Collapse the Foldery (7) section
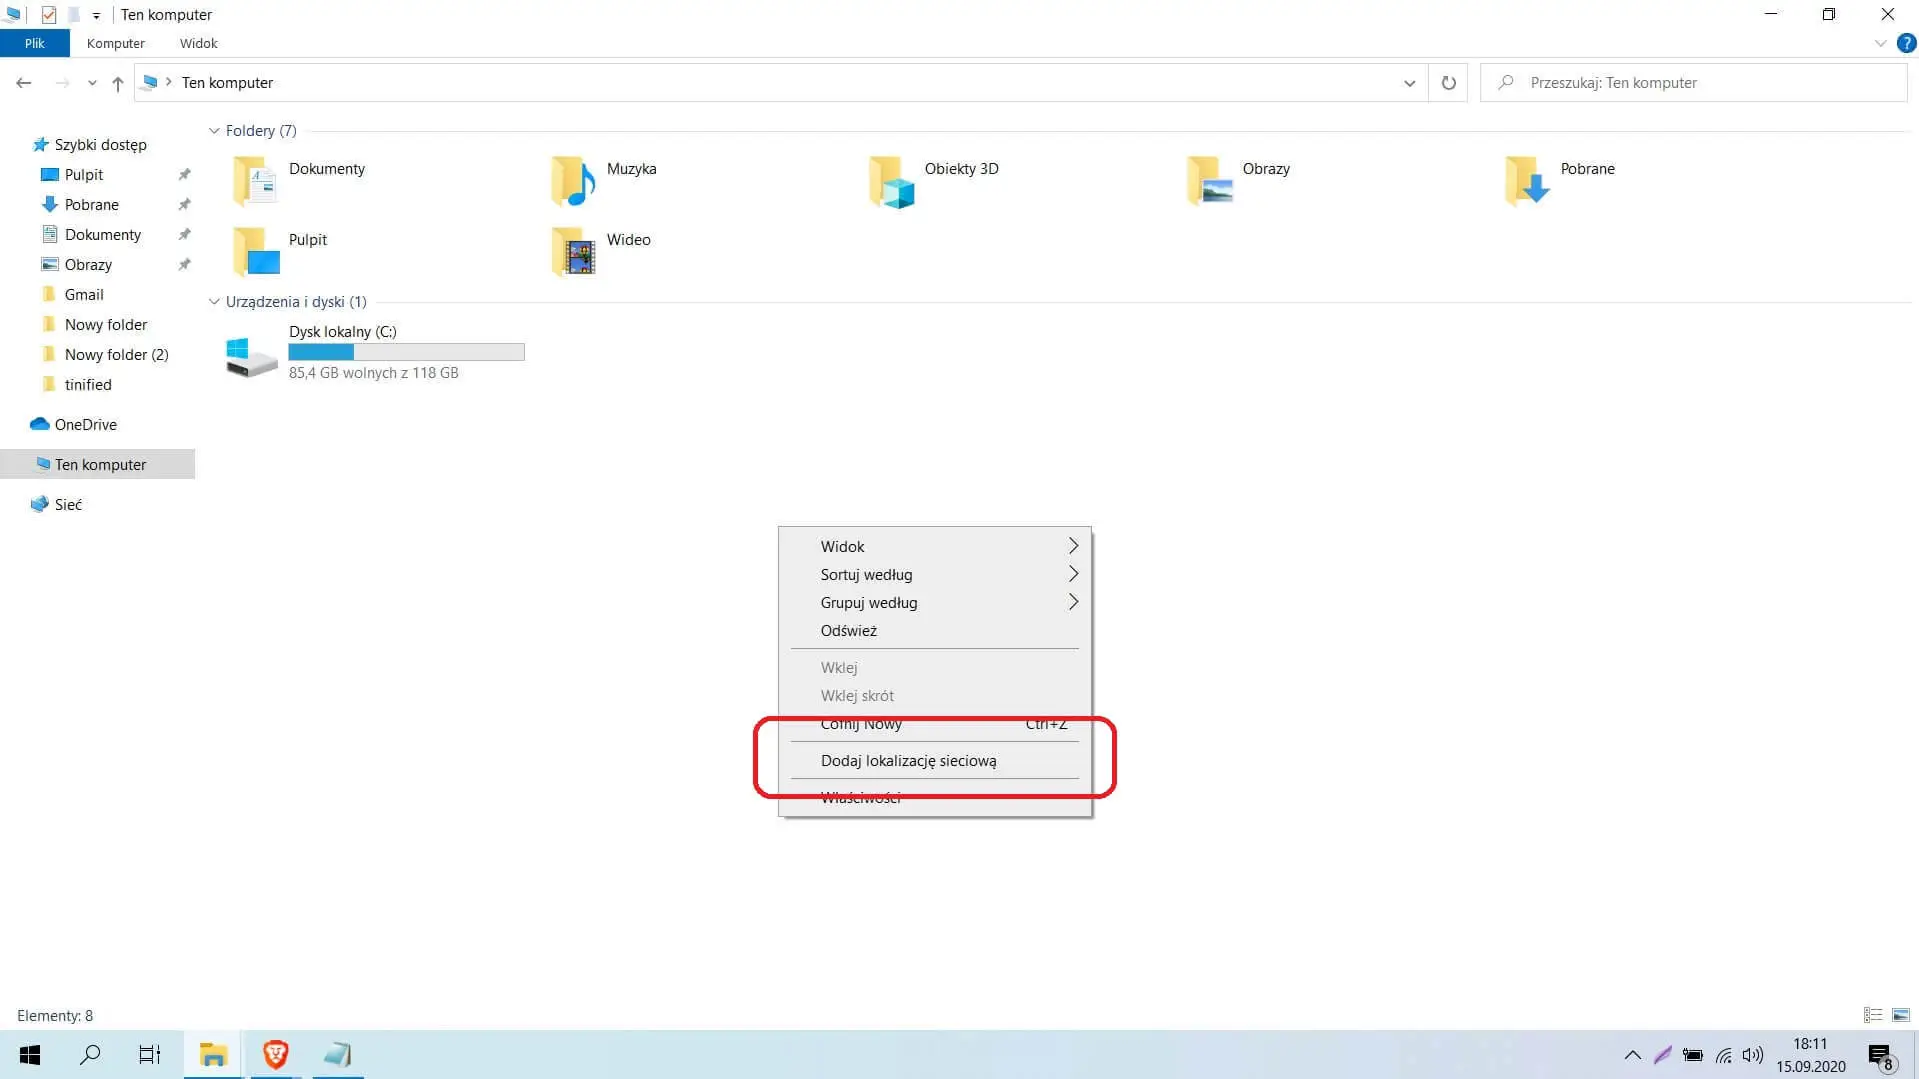 214,130
